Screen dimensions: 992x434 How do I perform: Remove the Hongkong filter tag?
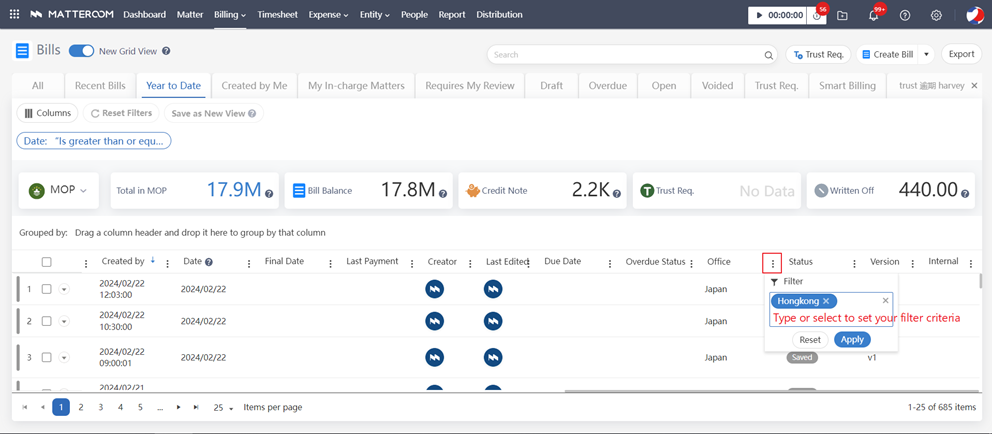point(826,301)
